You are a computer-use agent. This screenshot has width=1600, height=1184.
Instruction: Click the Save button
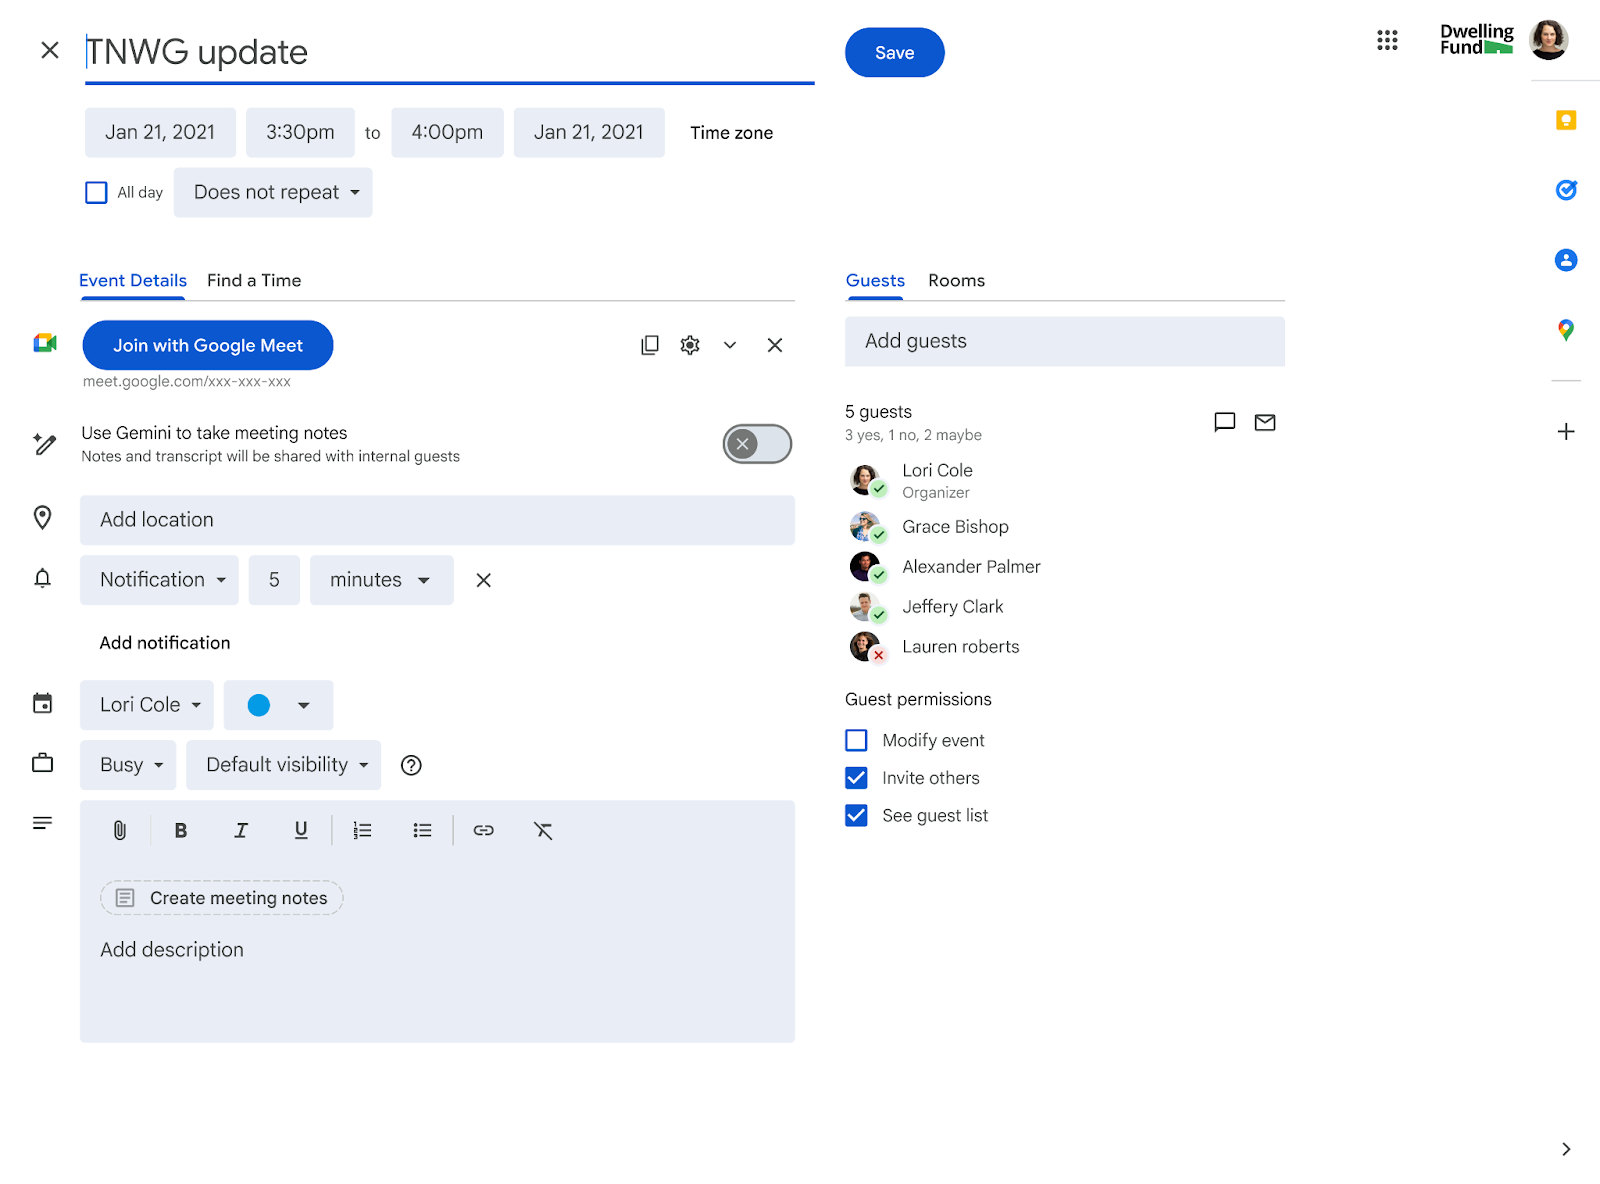point(894,53)
